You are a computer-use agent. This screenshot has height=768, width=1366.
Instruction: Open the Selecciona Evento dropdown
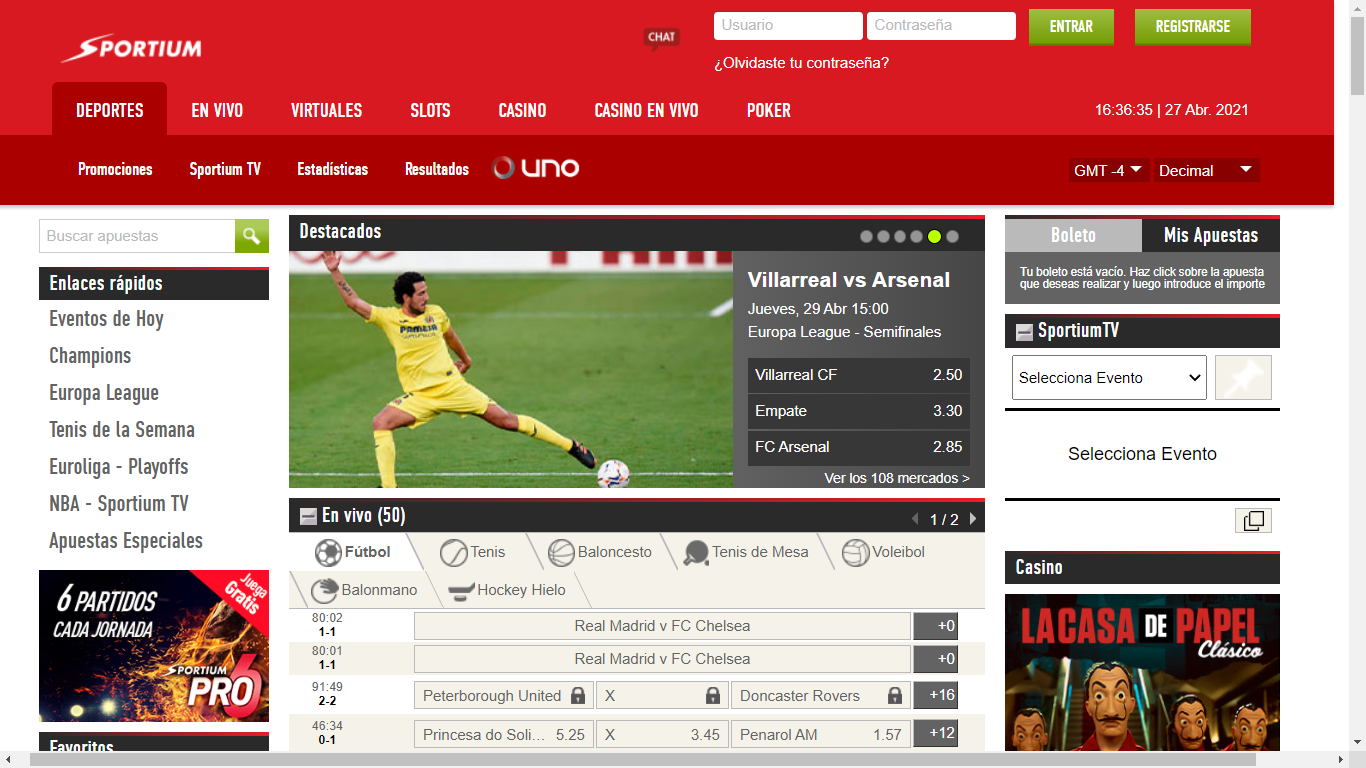point(1109,378)
